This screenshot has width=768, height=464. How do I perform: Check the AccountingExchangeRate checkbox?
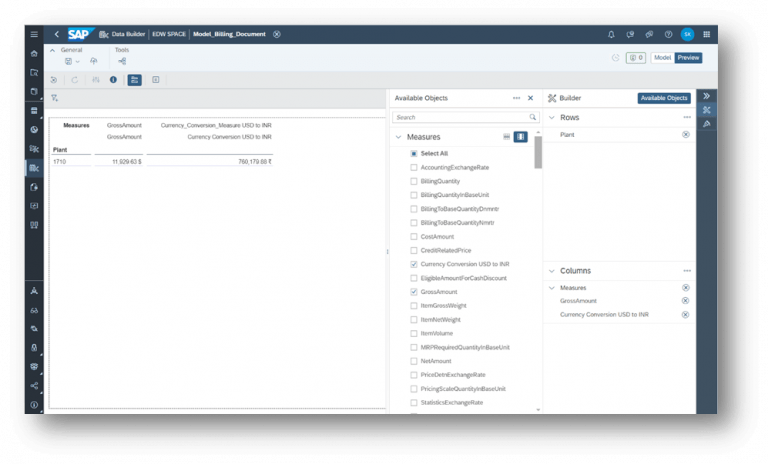tap(414, 168)
